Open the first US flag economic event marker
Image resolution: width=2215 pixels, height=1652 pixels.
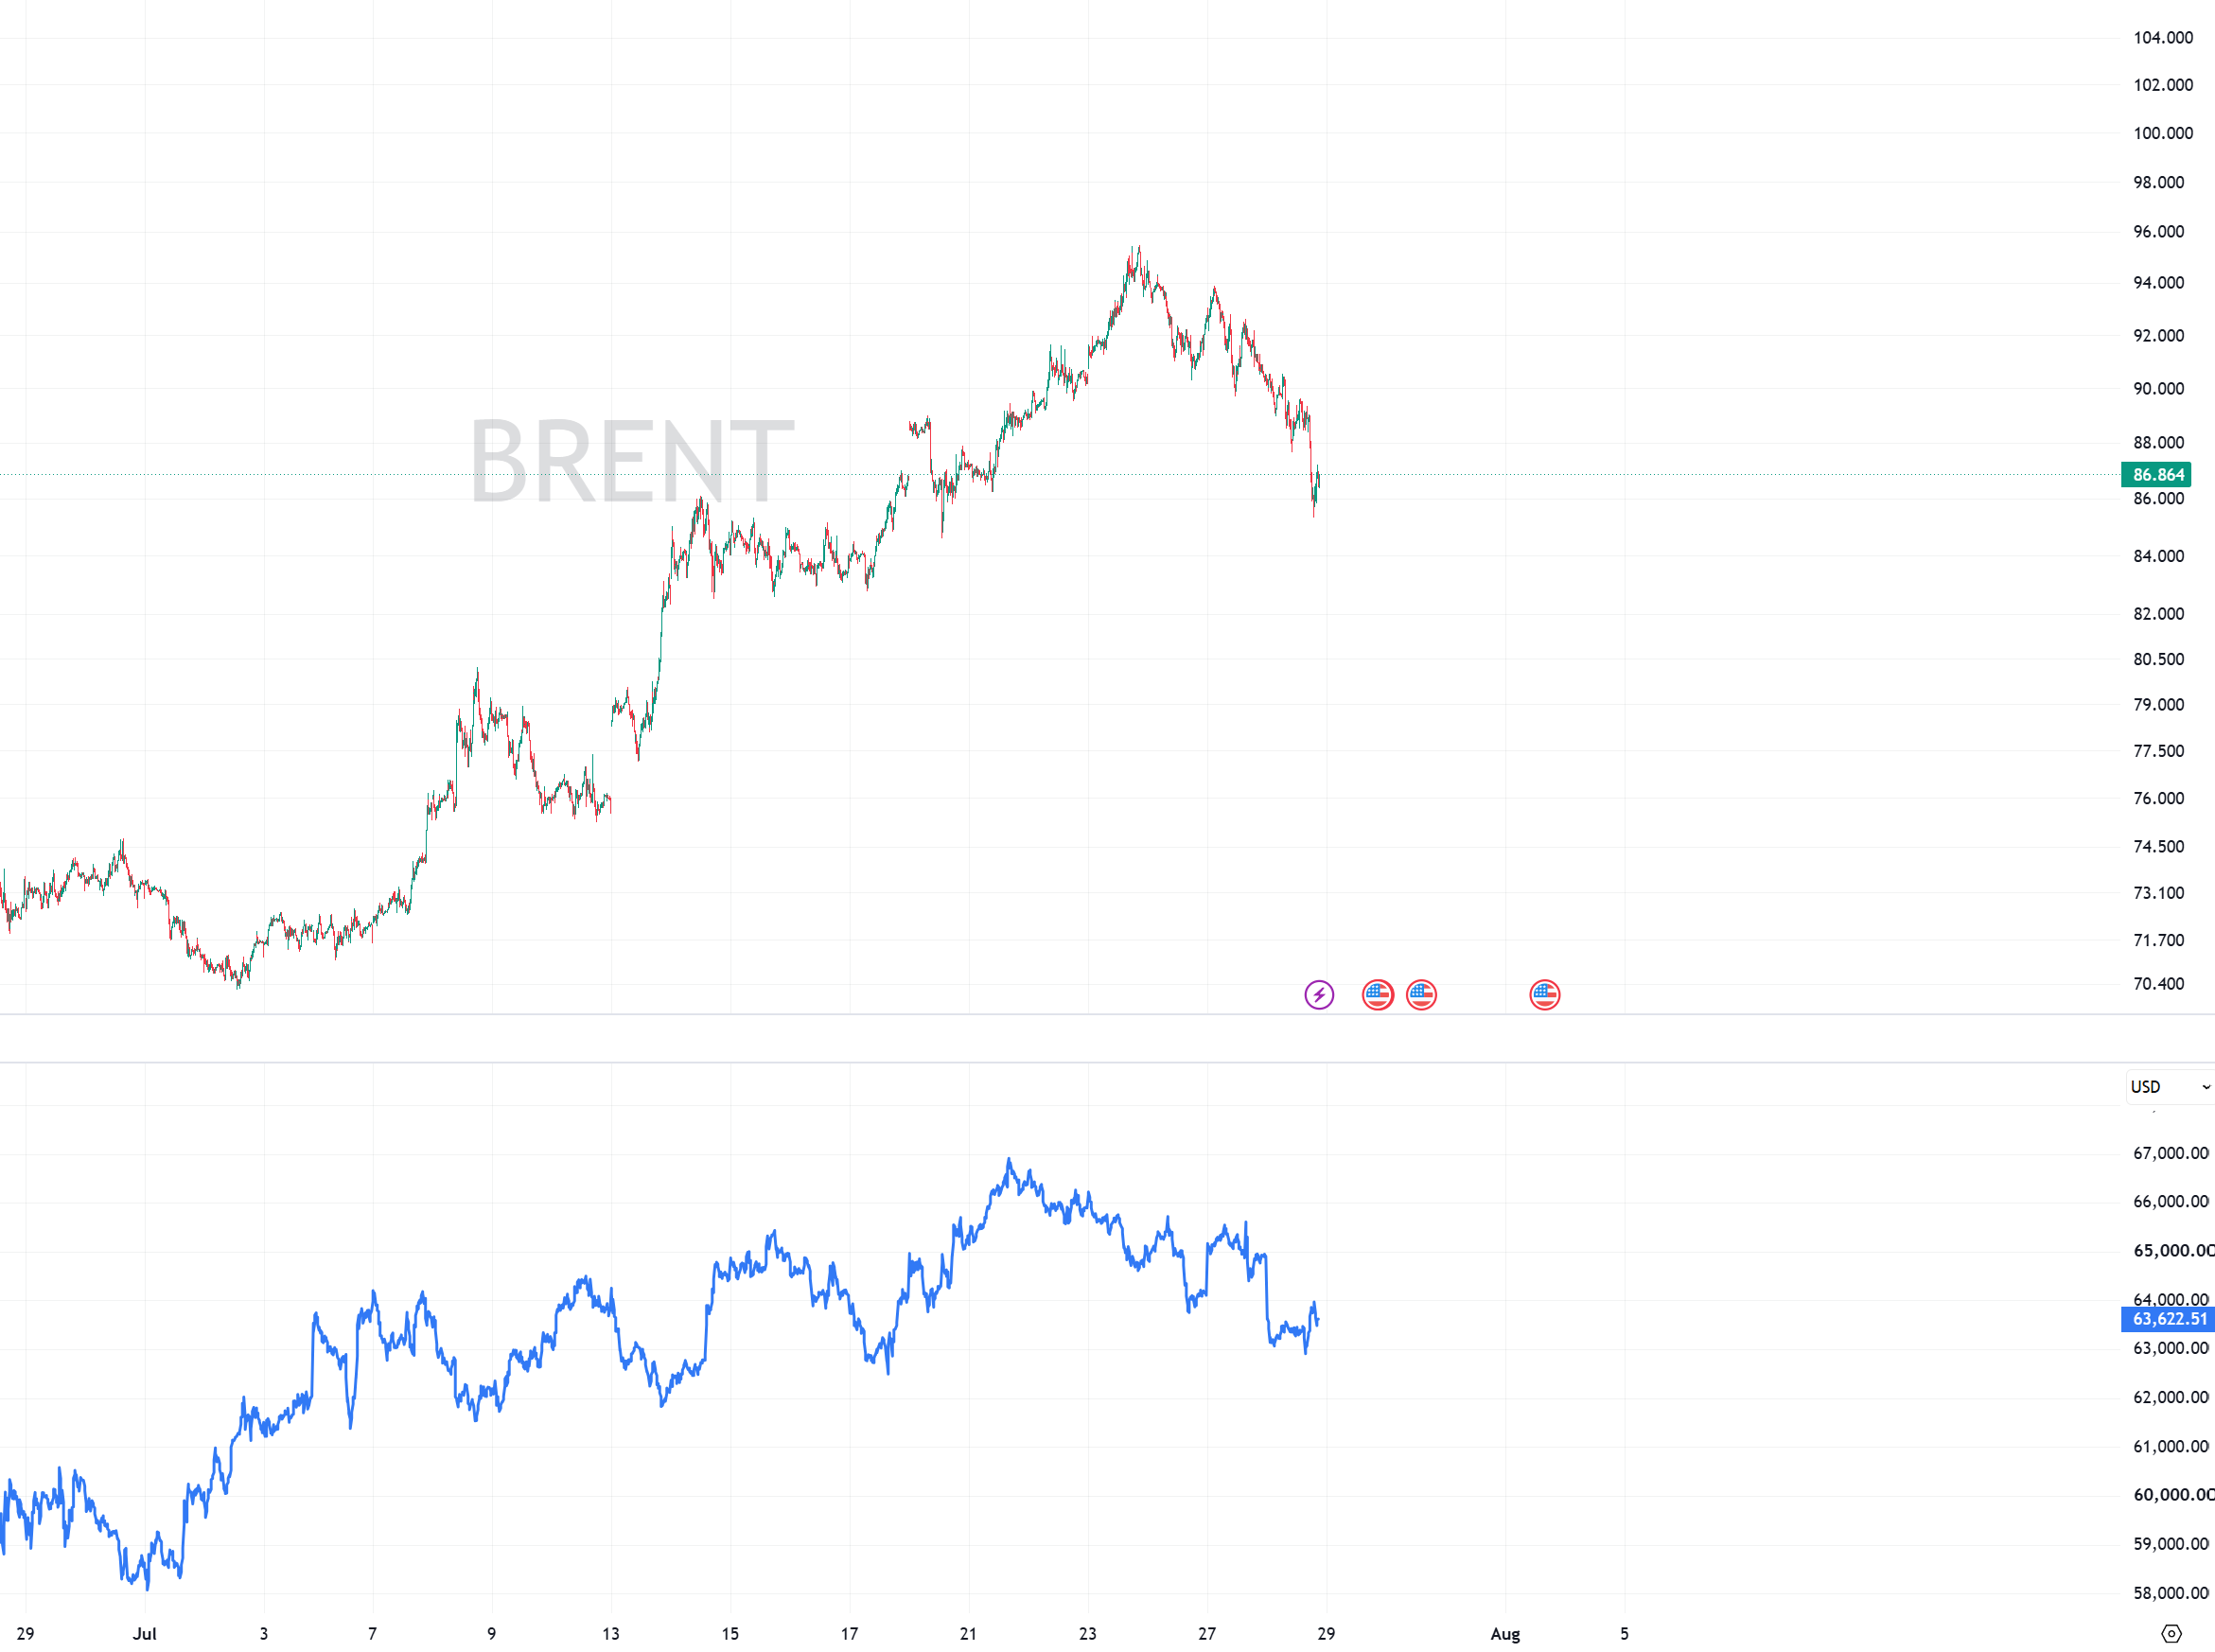pos(1378,995)
